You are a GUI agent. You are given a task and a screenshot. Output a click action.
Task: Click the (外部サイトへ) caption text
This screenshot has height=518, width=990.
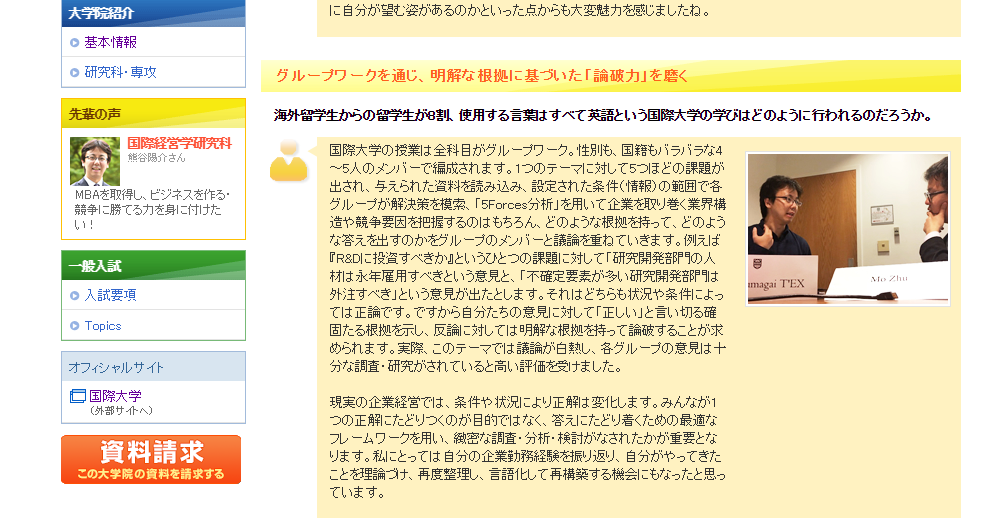[121, 411]
